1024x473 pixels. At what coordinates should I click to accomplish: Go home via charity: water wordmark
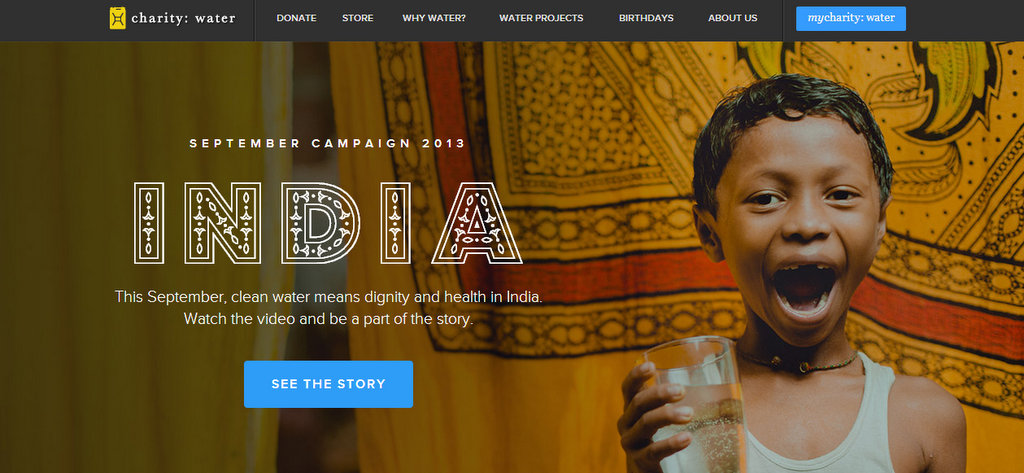click(x=183, y=18)
